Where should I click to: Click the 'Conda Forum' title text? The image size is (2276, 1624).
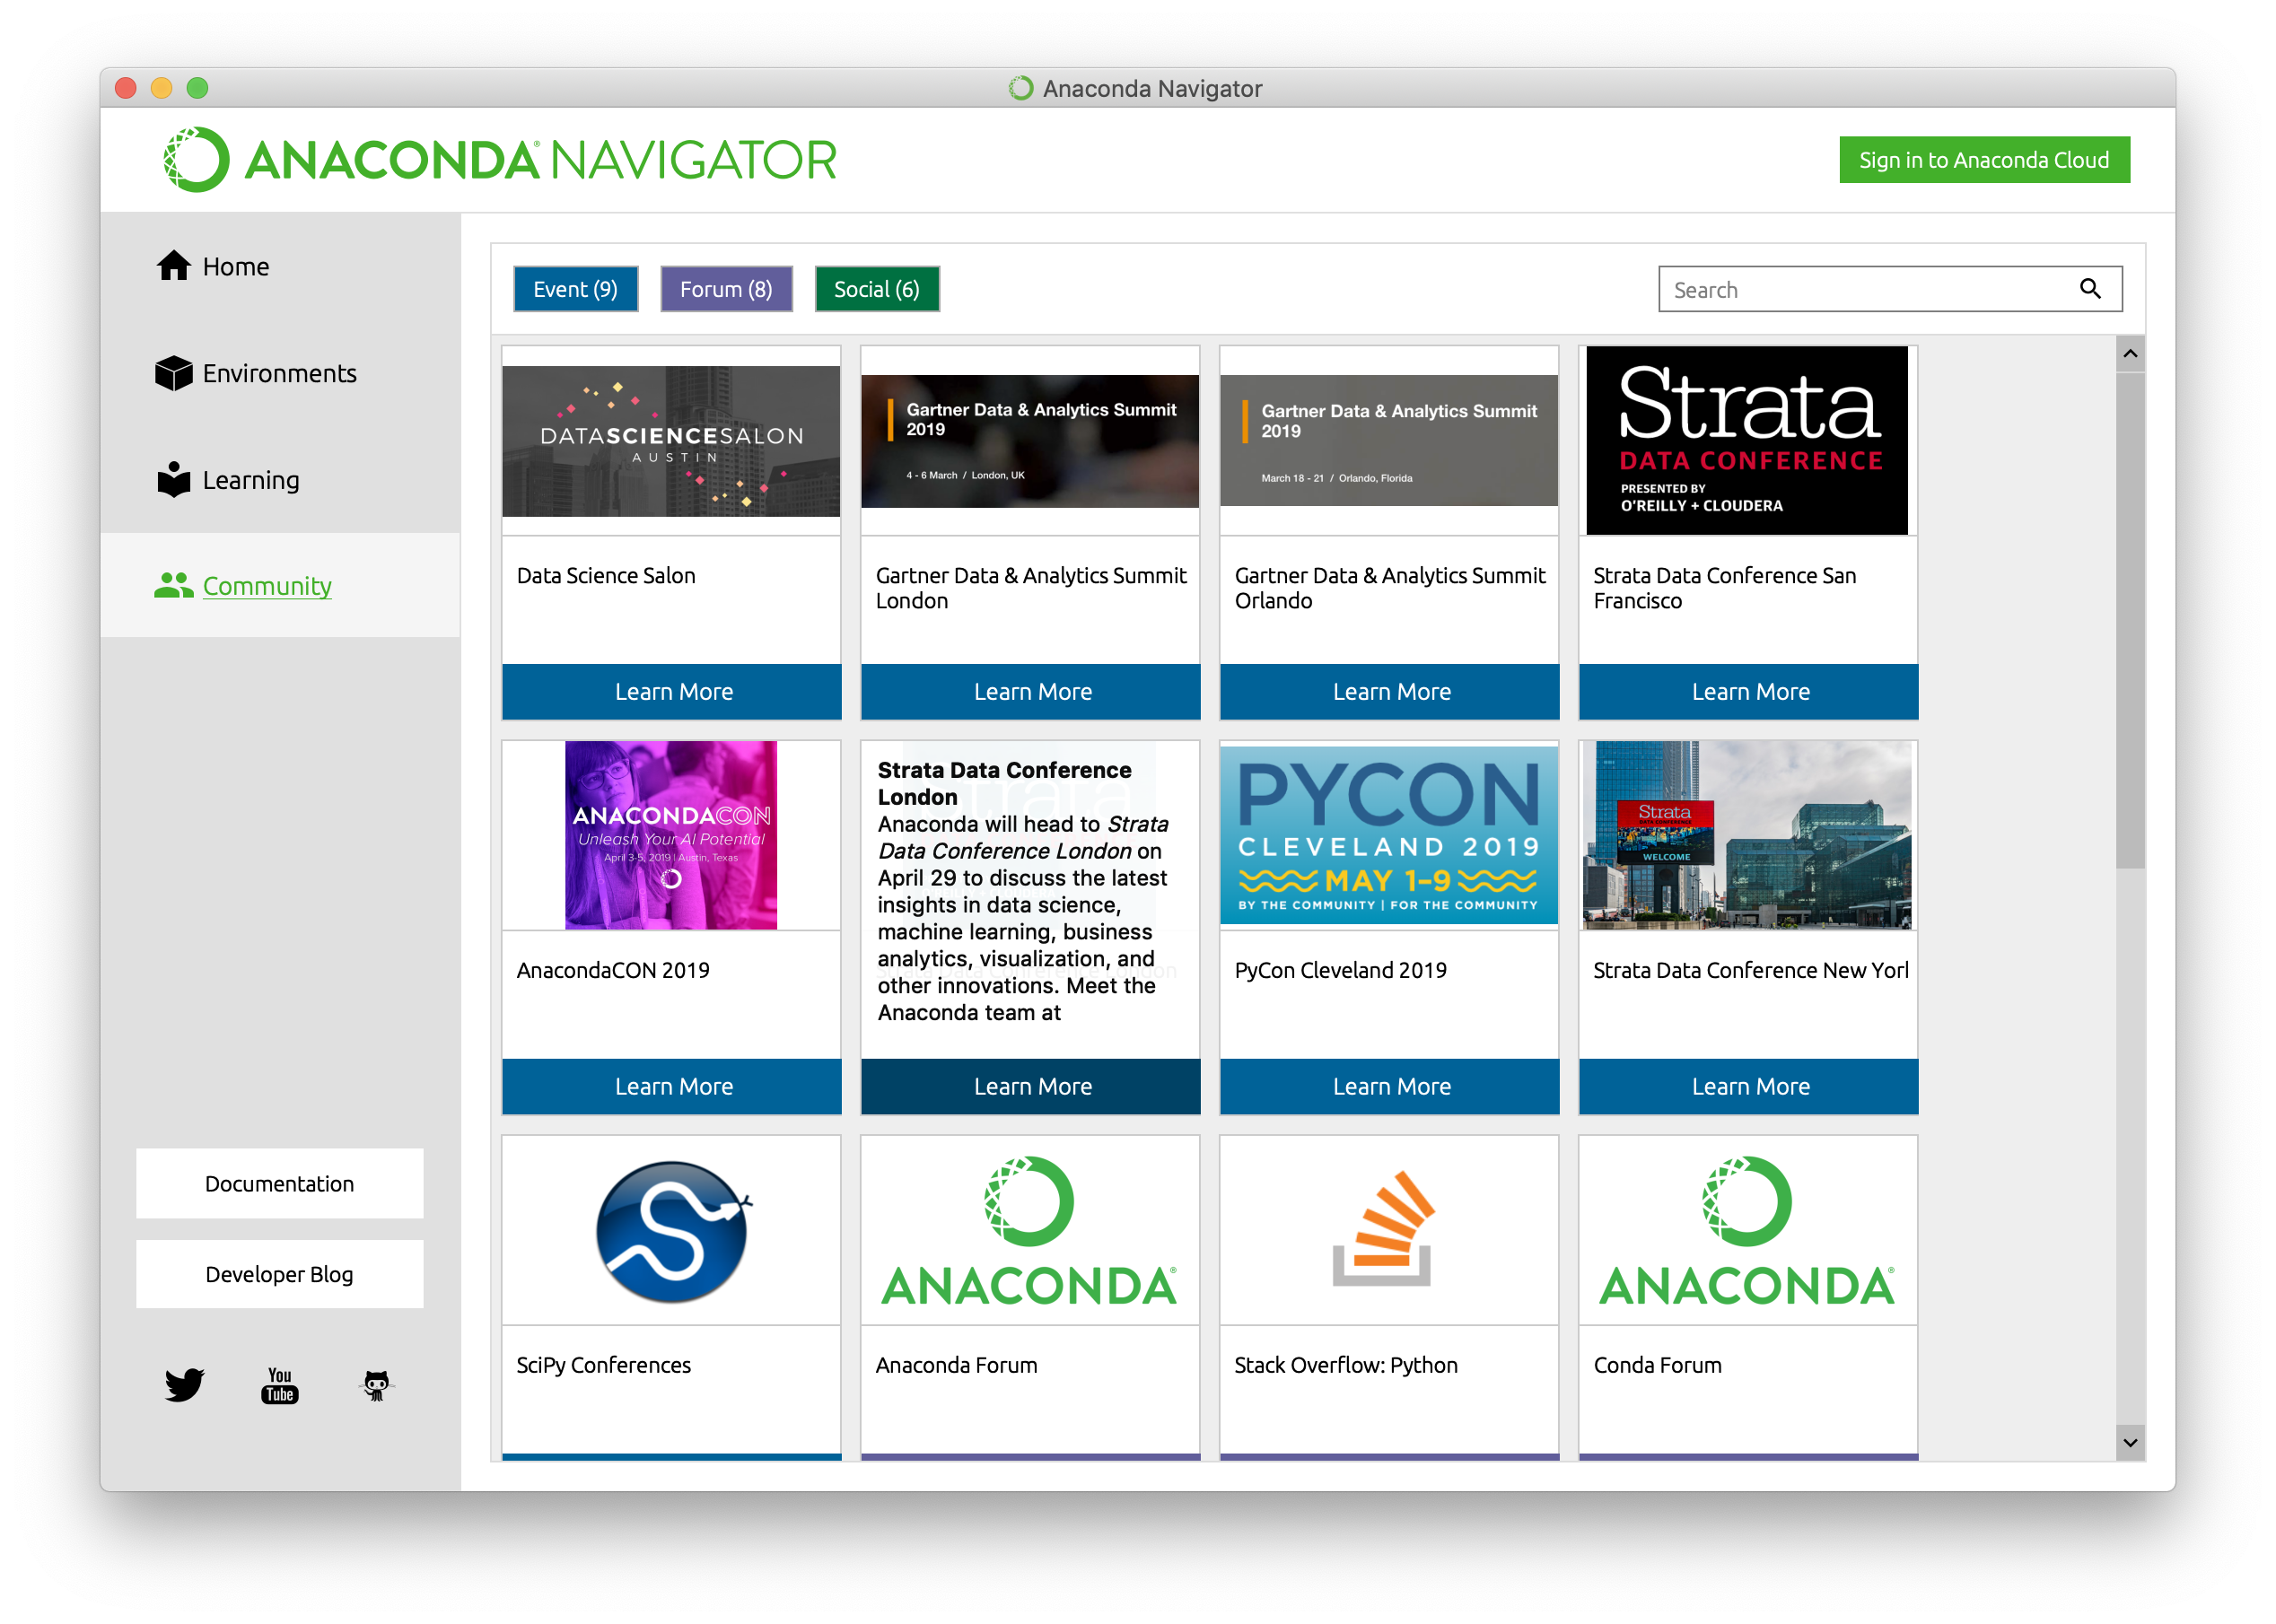1657,1365
